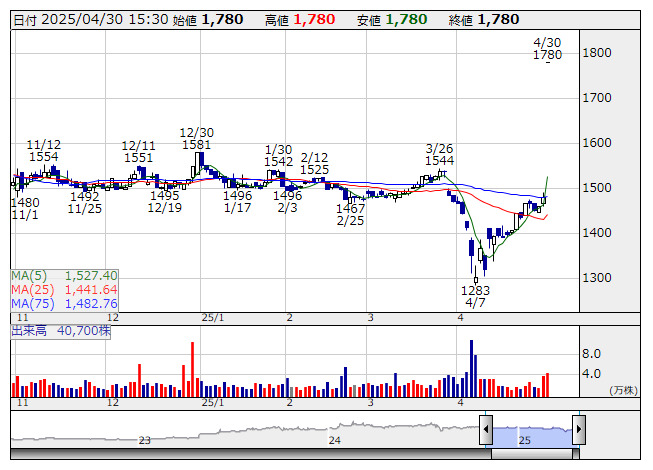Click the 4/7 1283 low annotation
Image resolution: width=653 pixels, height=470 pixels.
475,296
